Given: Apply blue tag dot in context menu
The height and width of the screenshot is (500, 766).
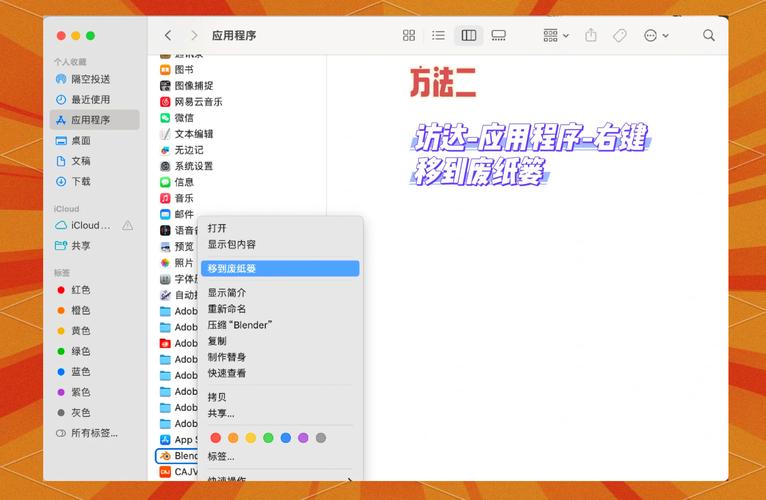Looking at the screenshot, I should click(286, 438).
